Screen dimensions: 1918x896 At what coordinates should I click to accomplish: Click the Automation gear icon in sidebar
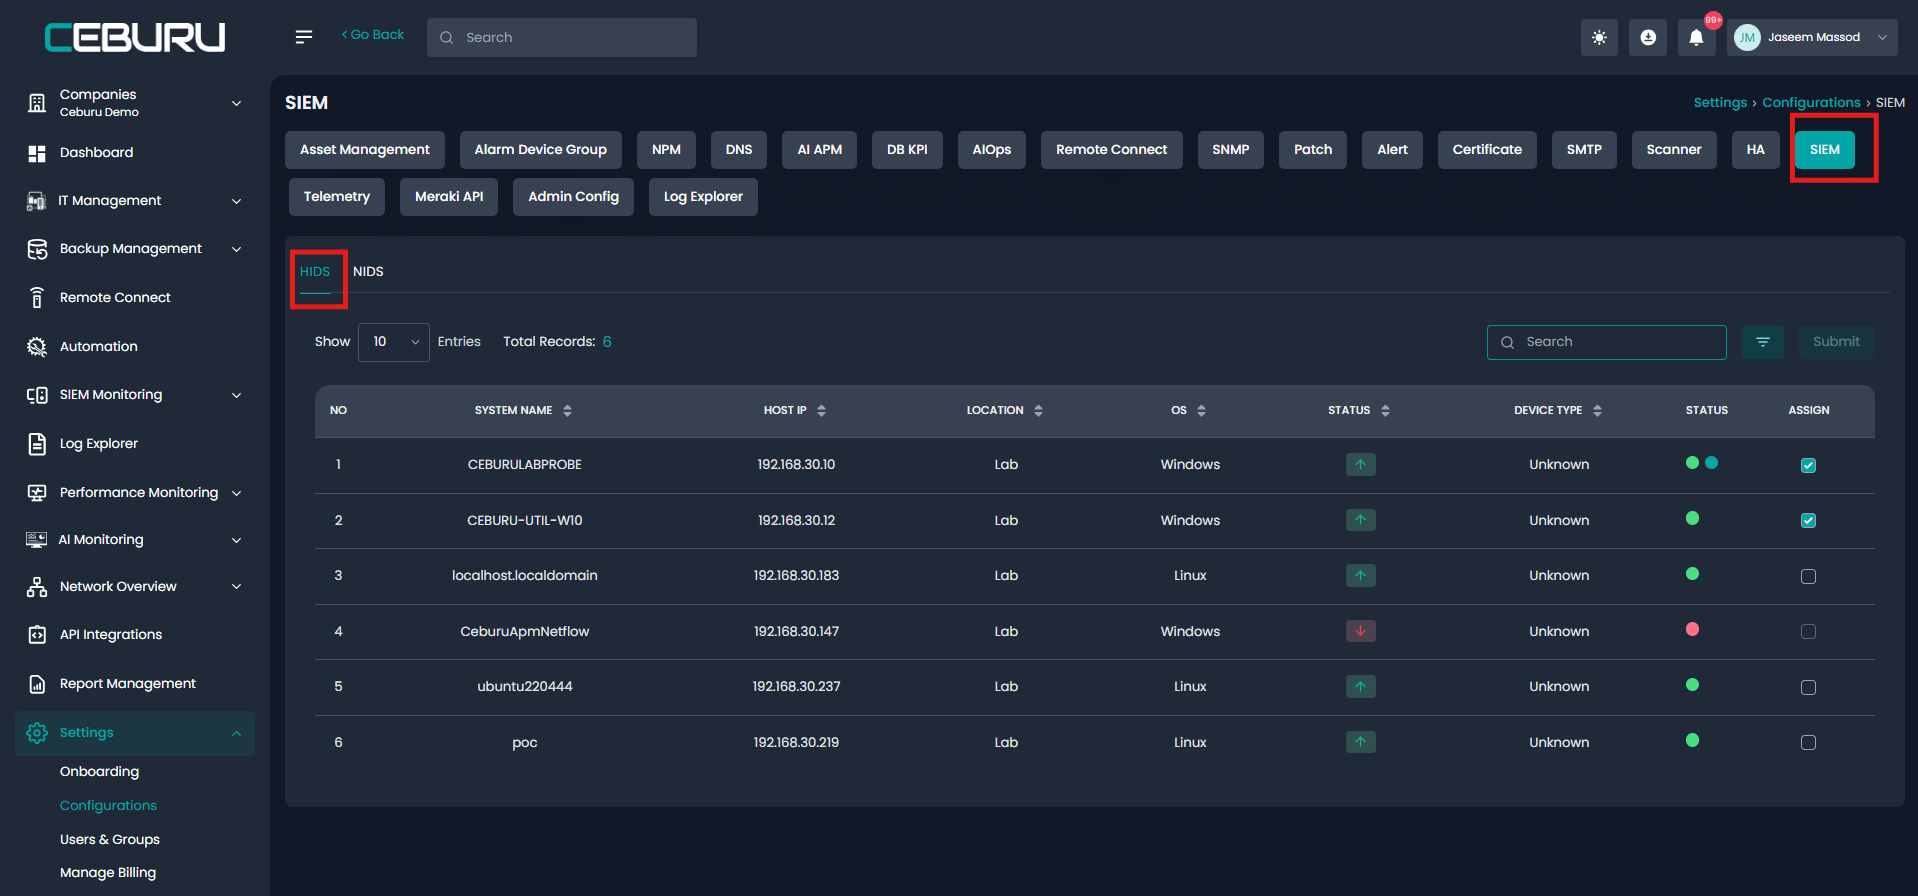37,347
